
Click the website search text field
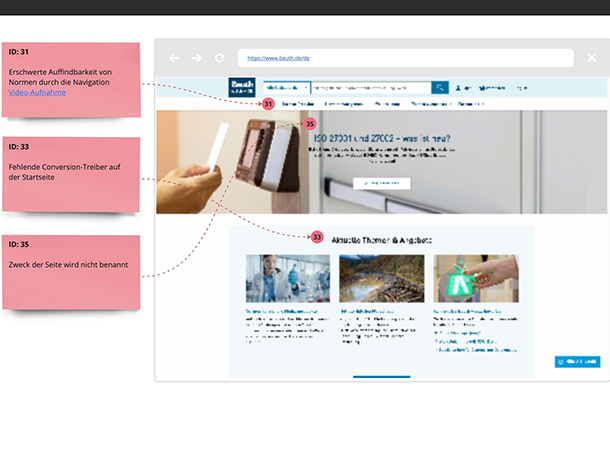click(370, 88)
